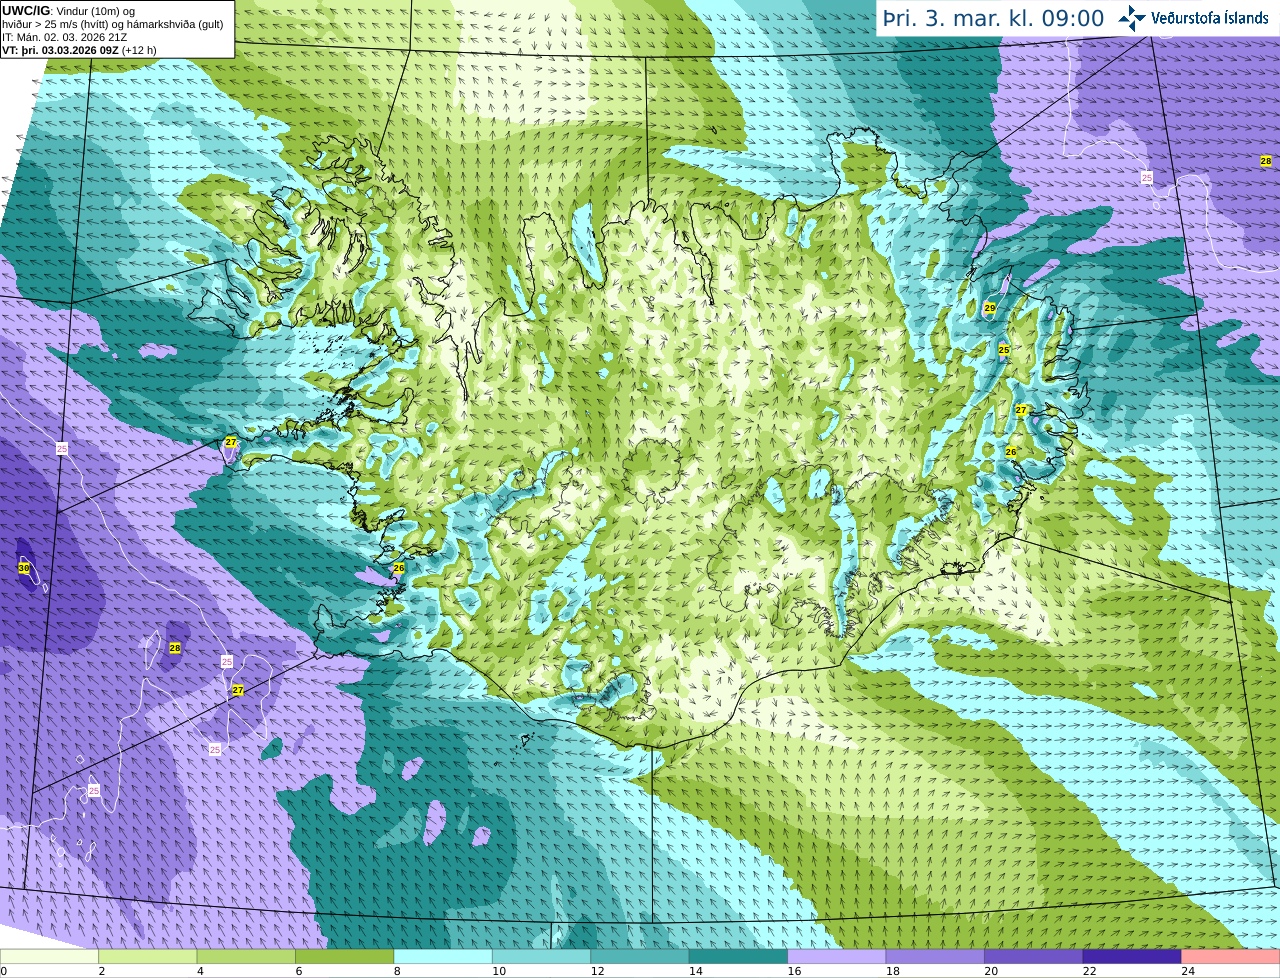
Task: Click the '16' label on the color scale
Action: (794, 971)
